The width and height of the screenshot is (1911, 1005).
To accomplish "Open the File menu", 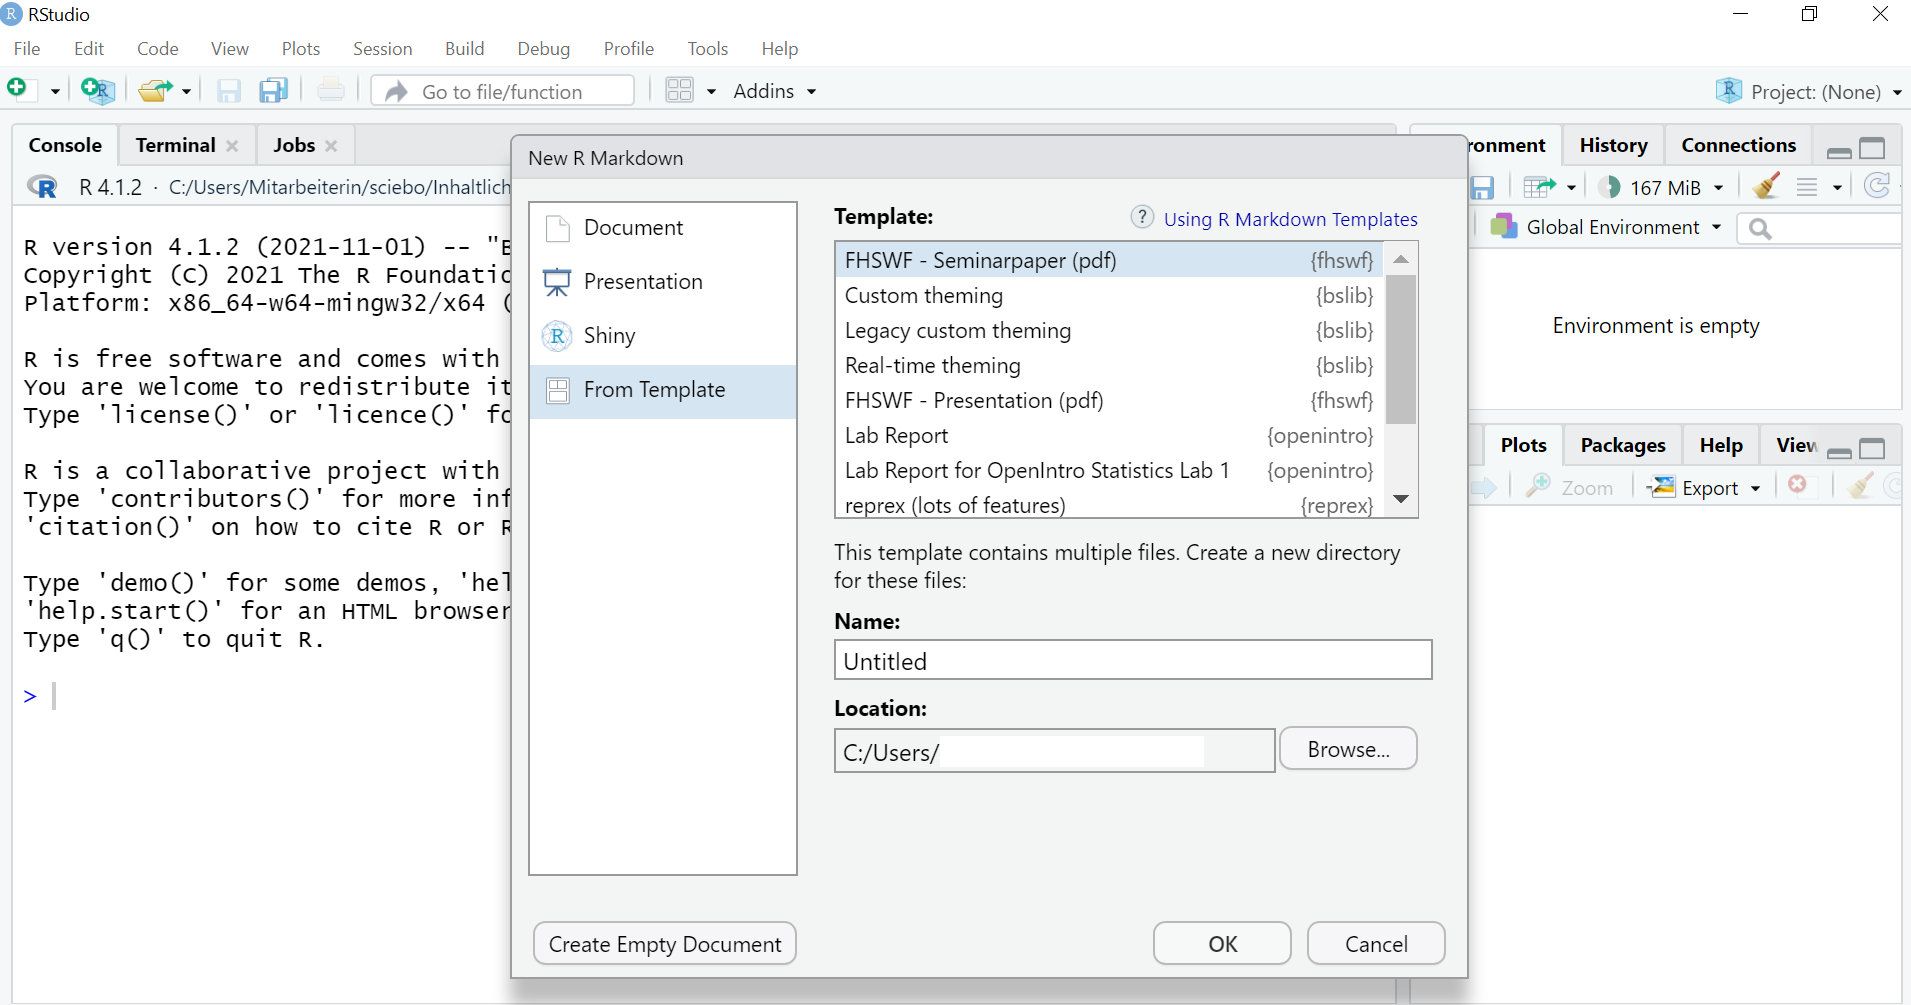I will tap(27, 48).
